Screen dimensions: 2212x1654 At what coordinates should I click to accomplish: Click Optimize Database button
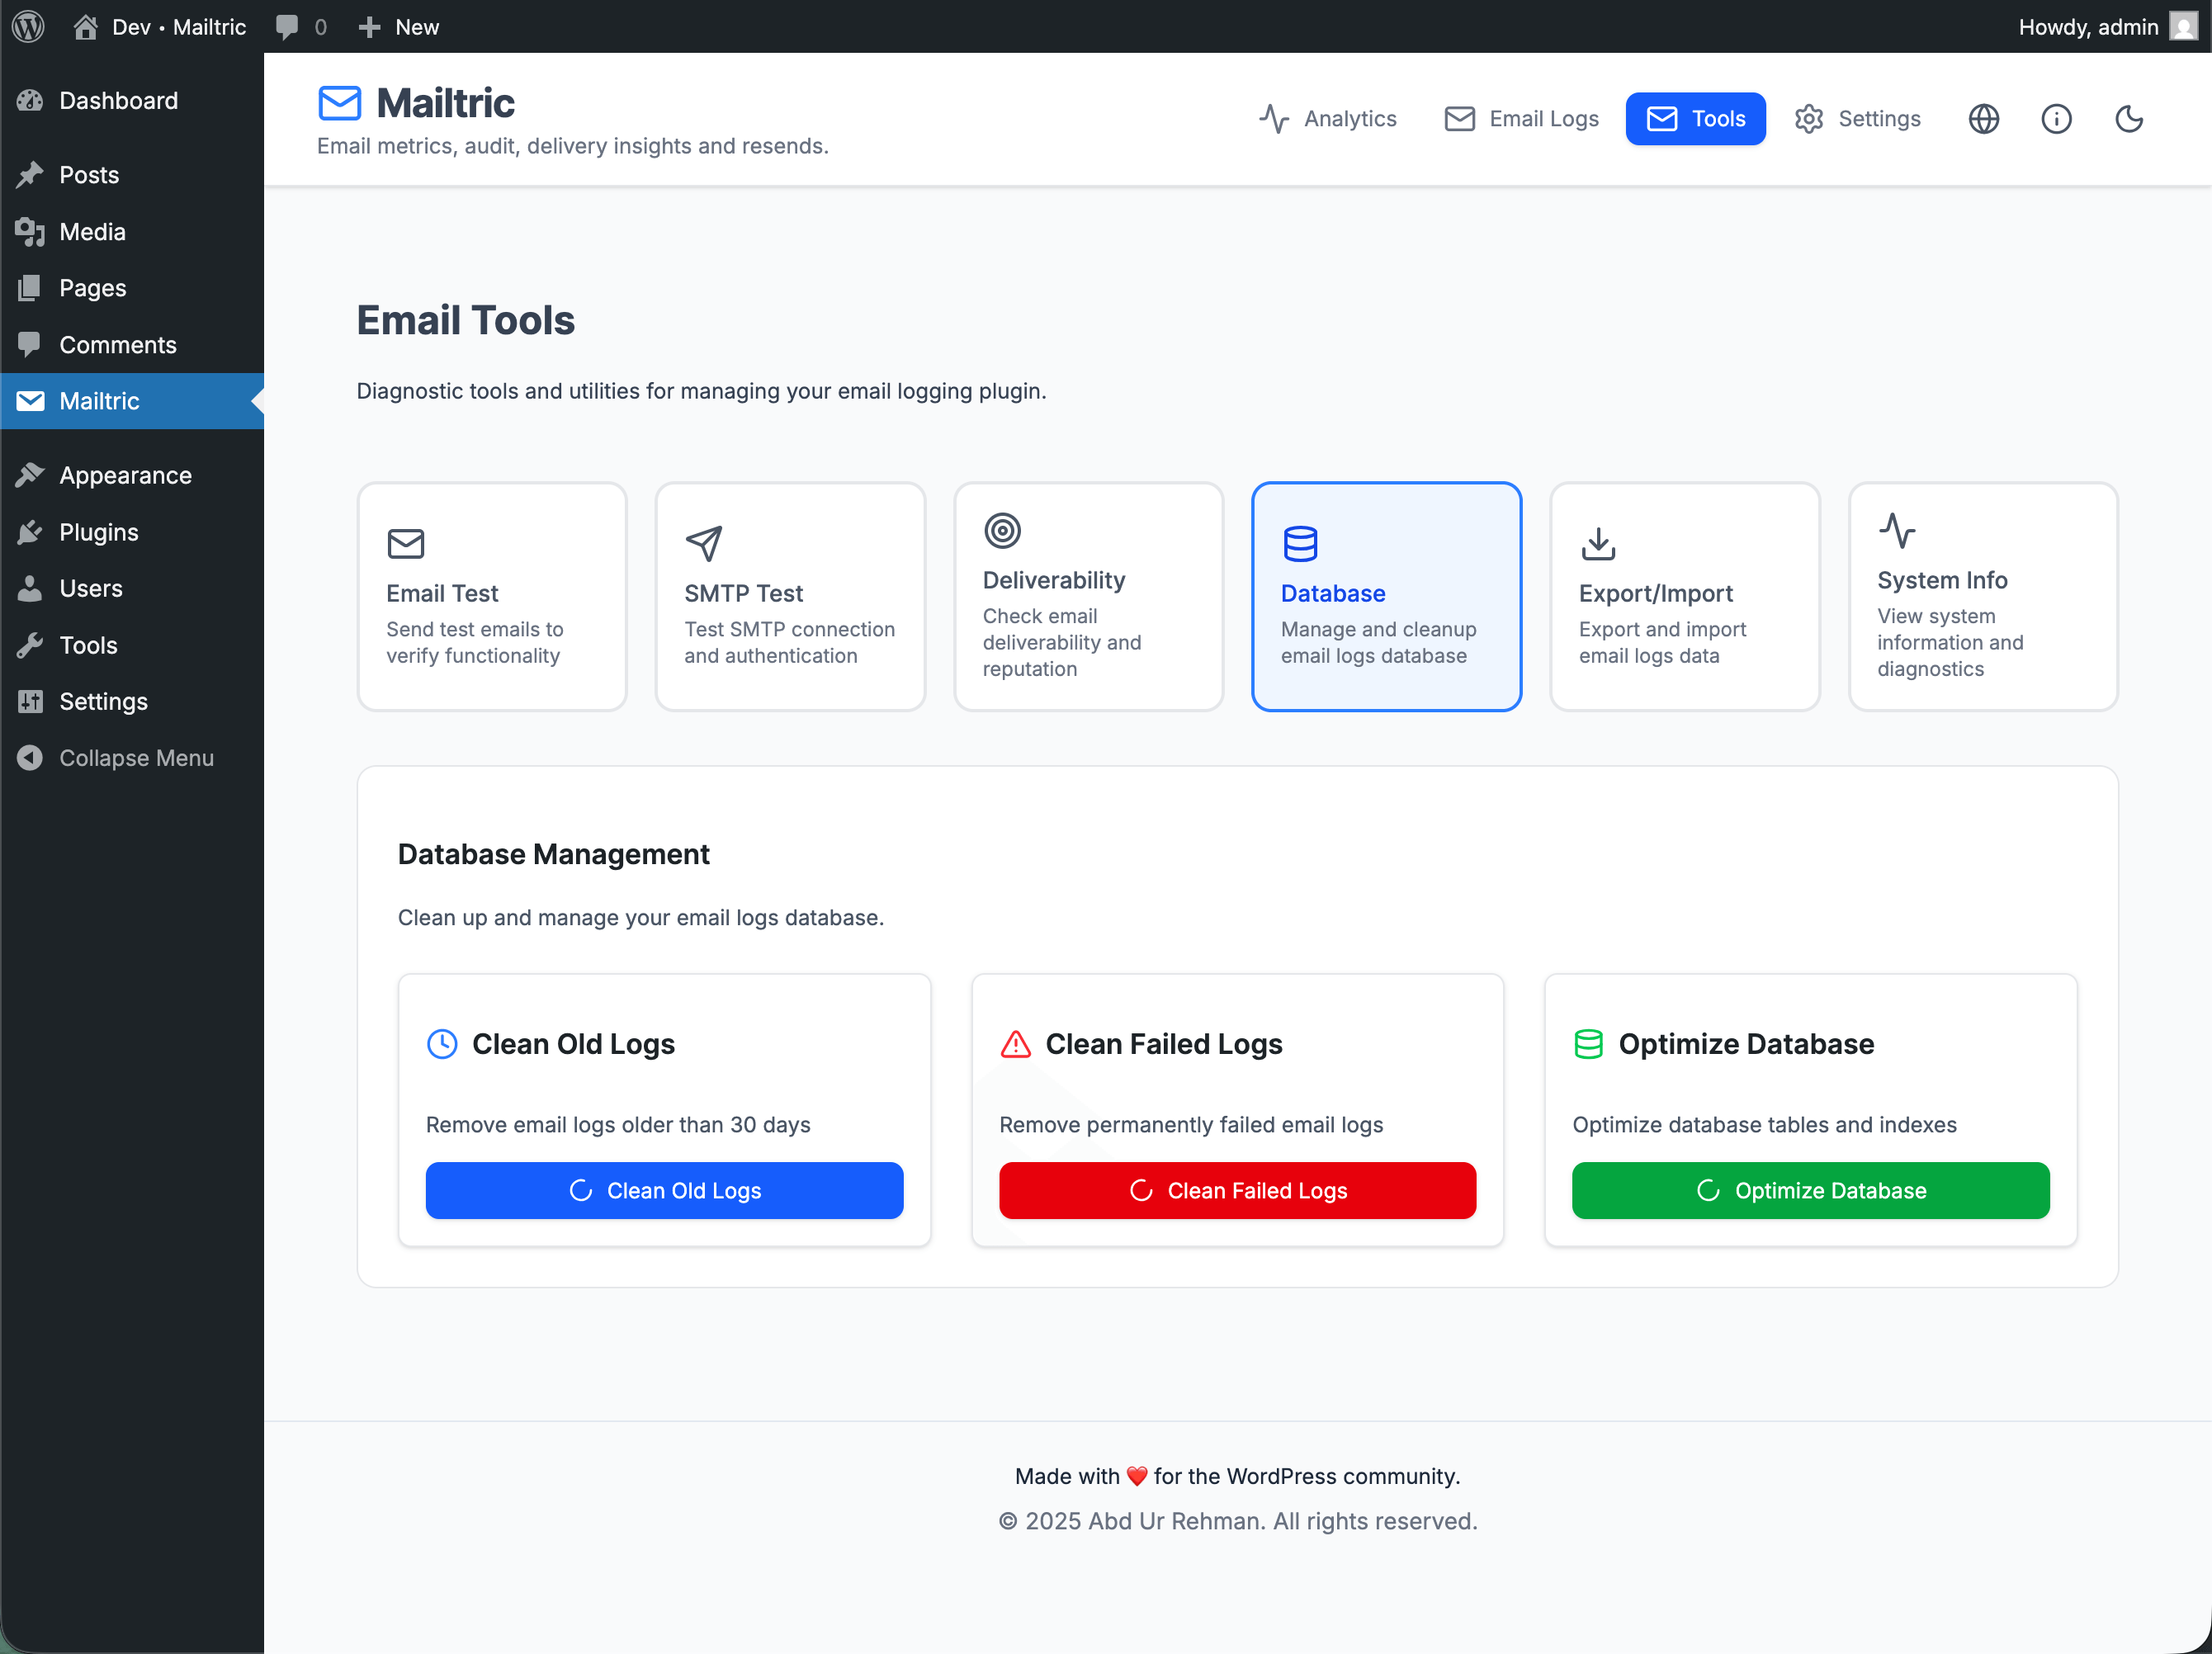1810,1190
